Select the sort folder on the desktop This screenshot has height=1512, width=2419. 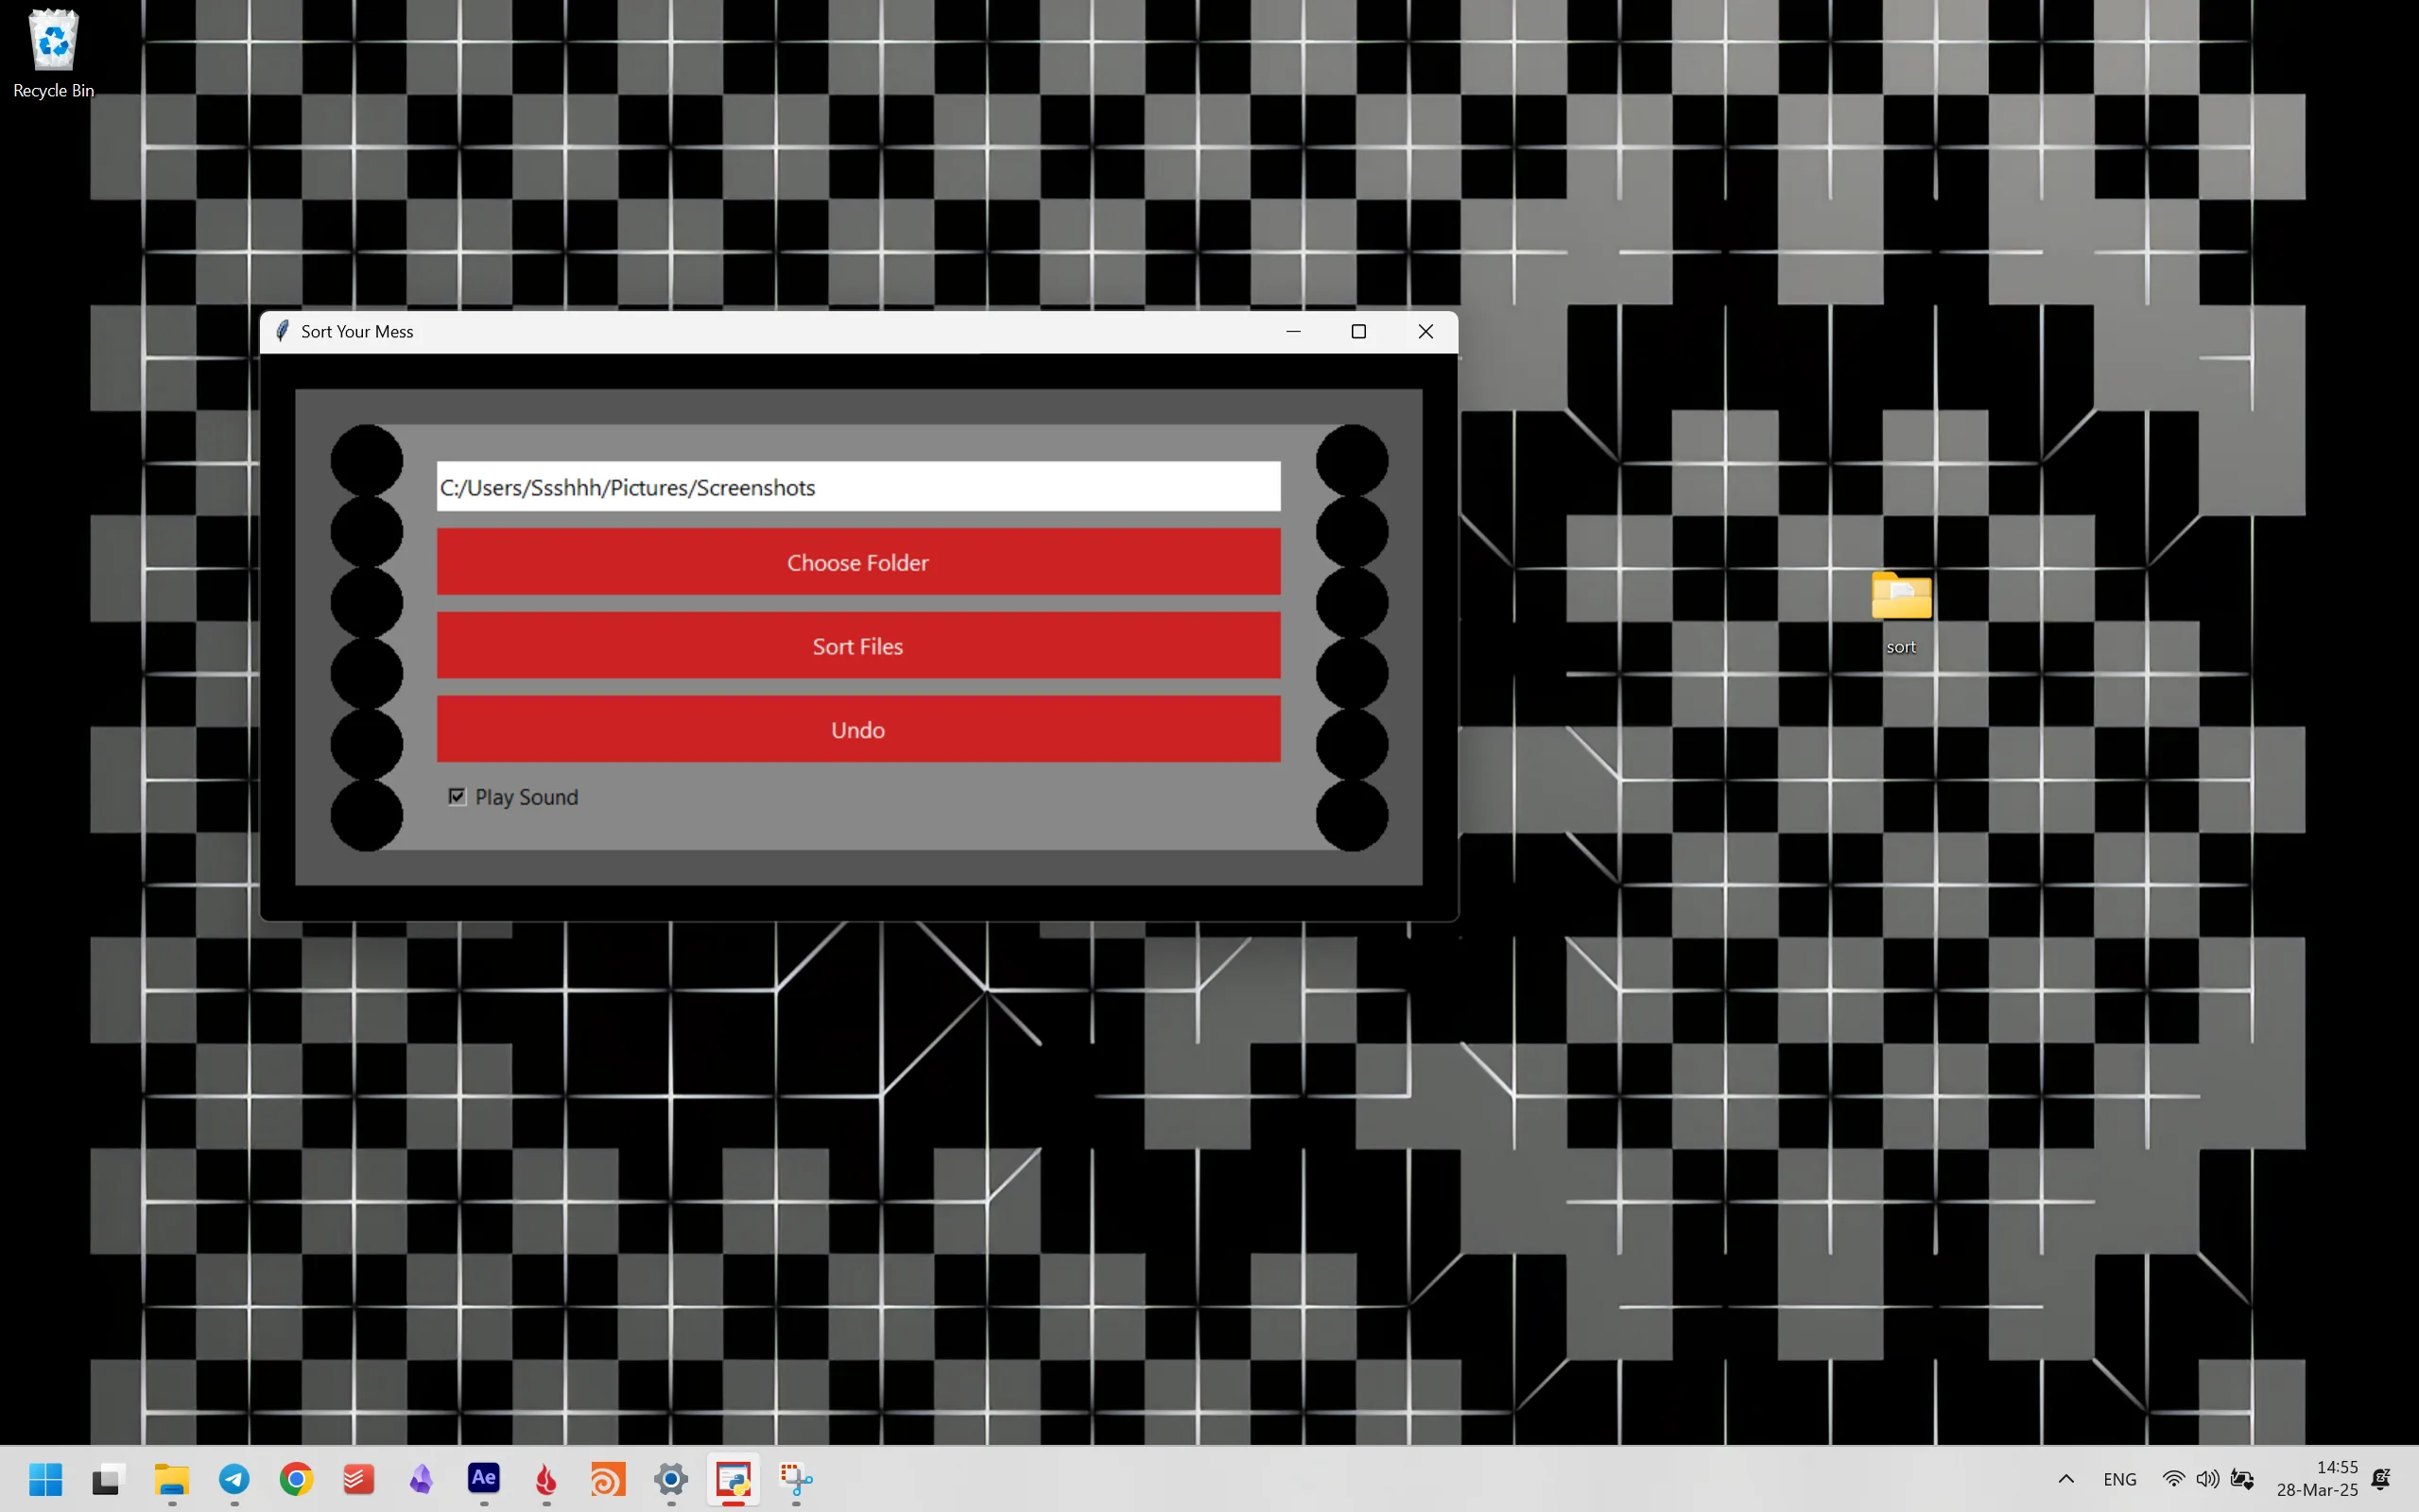click(1901, 612)
